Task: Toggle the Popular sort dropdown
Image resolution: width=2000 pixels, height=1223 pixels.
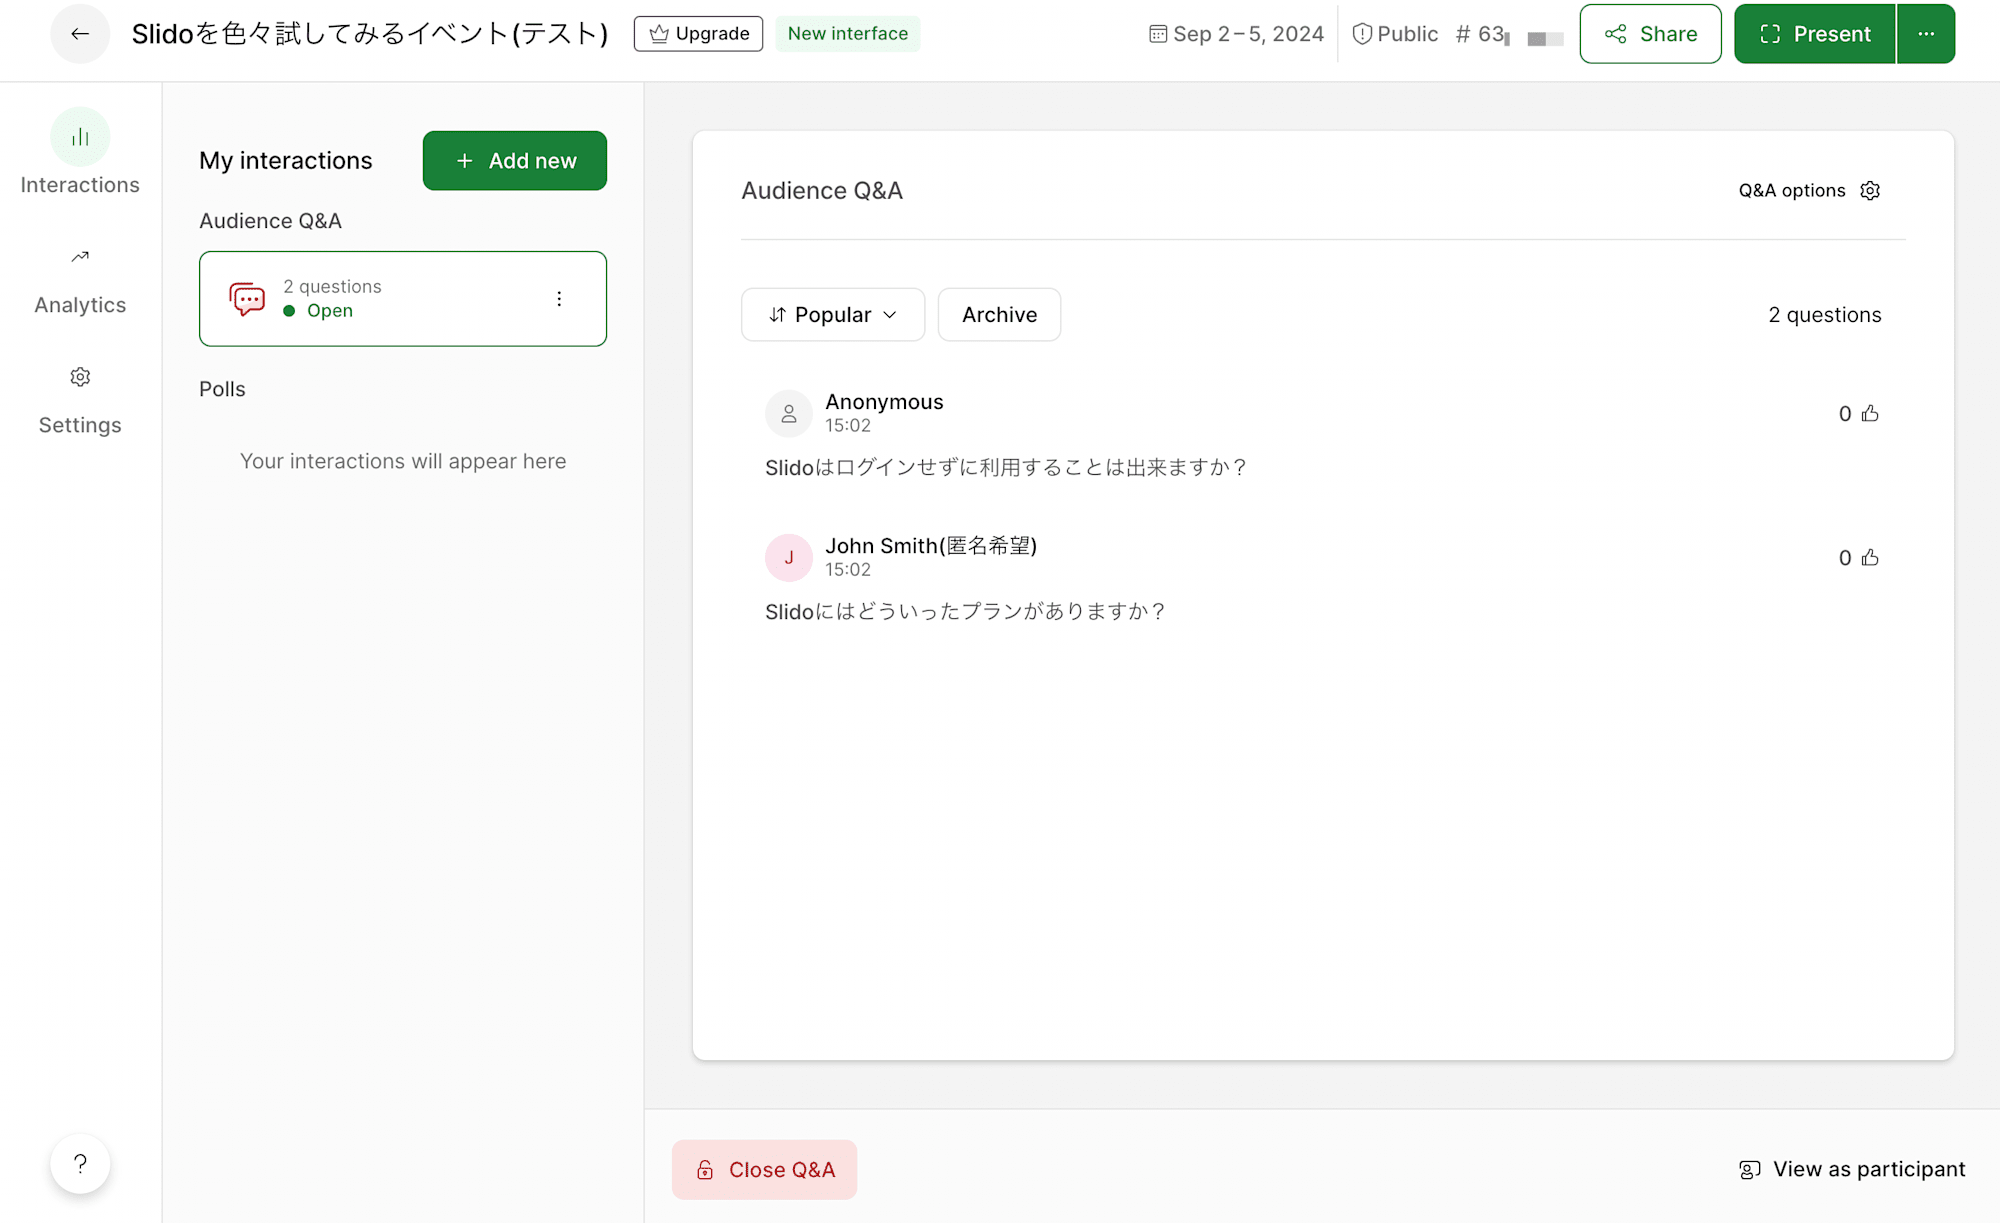Action: 833,314
